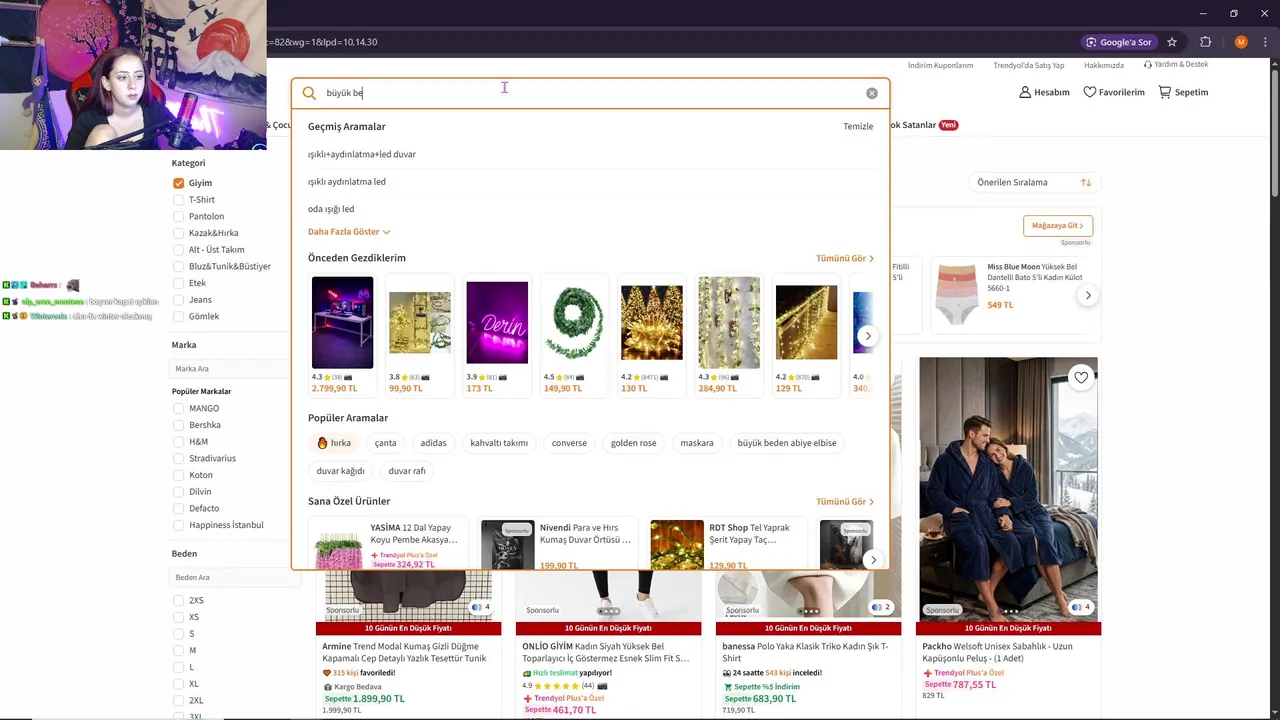Click the Marka Ara brand search field

point(235,369)
